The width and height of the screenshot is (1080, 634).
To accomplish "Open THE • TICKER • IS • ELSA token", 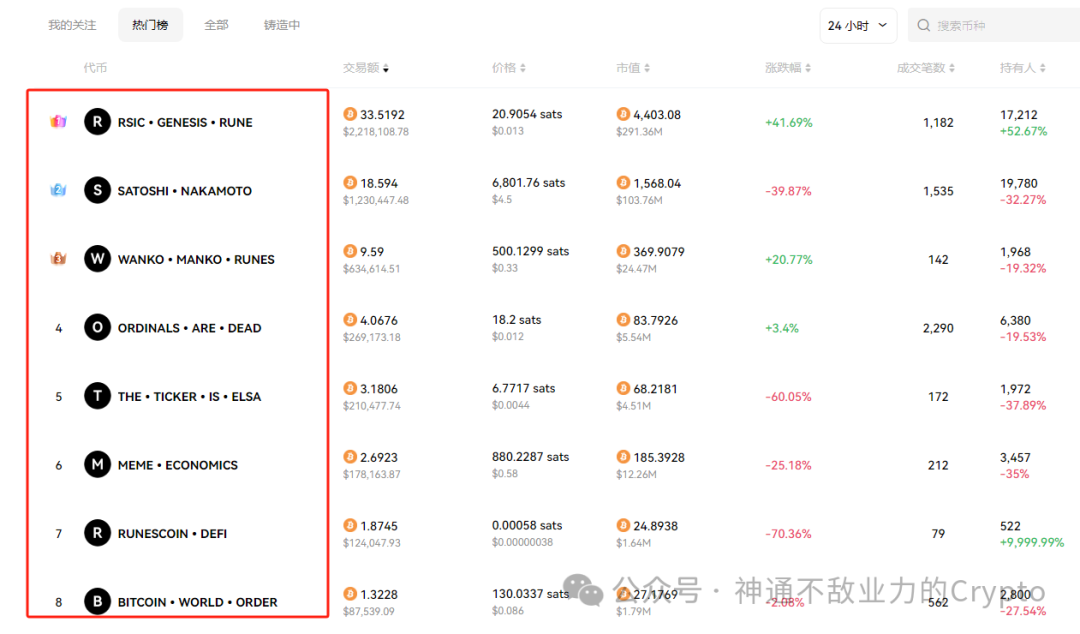I will pos(189,397).
